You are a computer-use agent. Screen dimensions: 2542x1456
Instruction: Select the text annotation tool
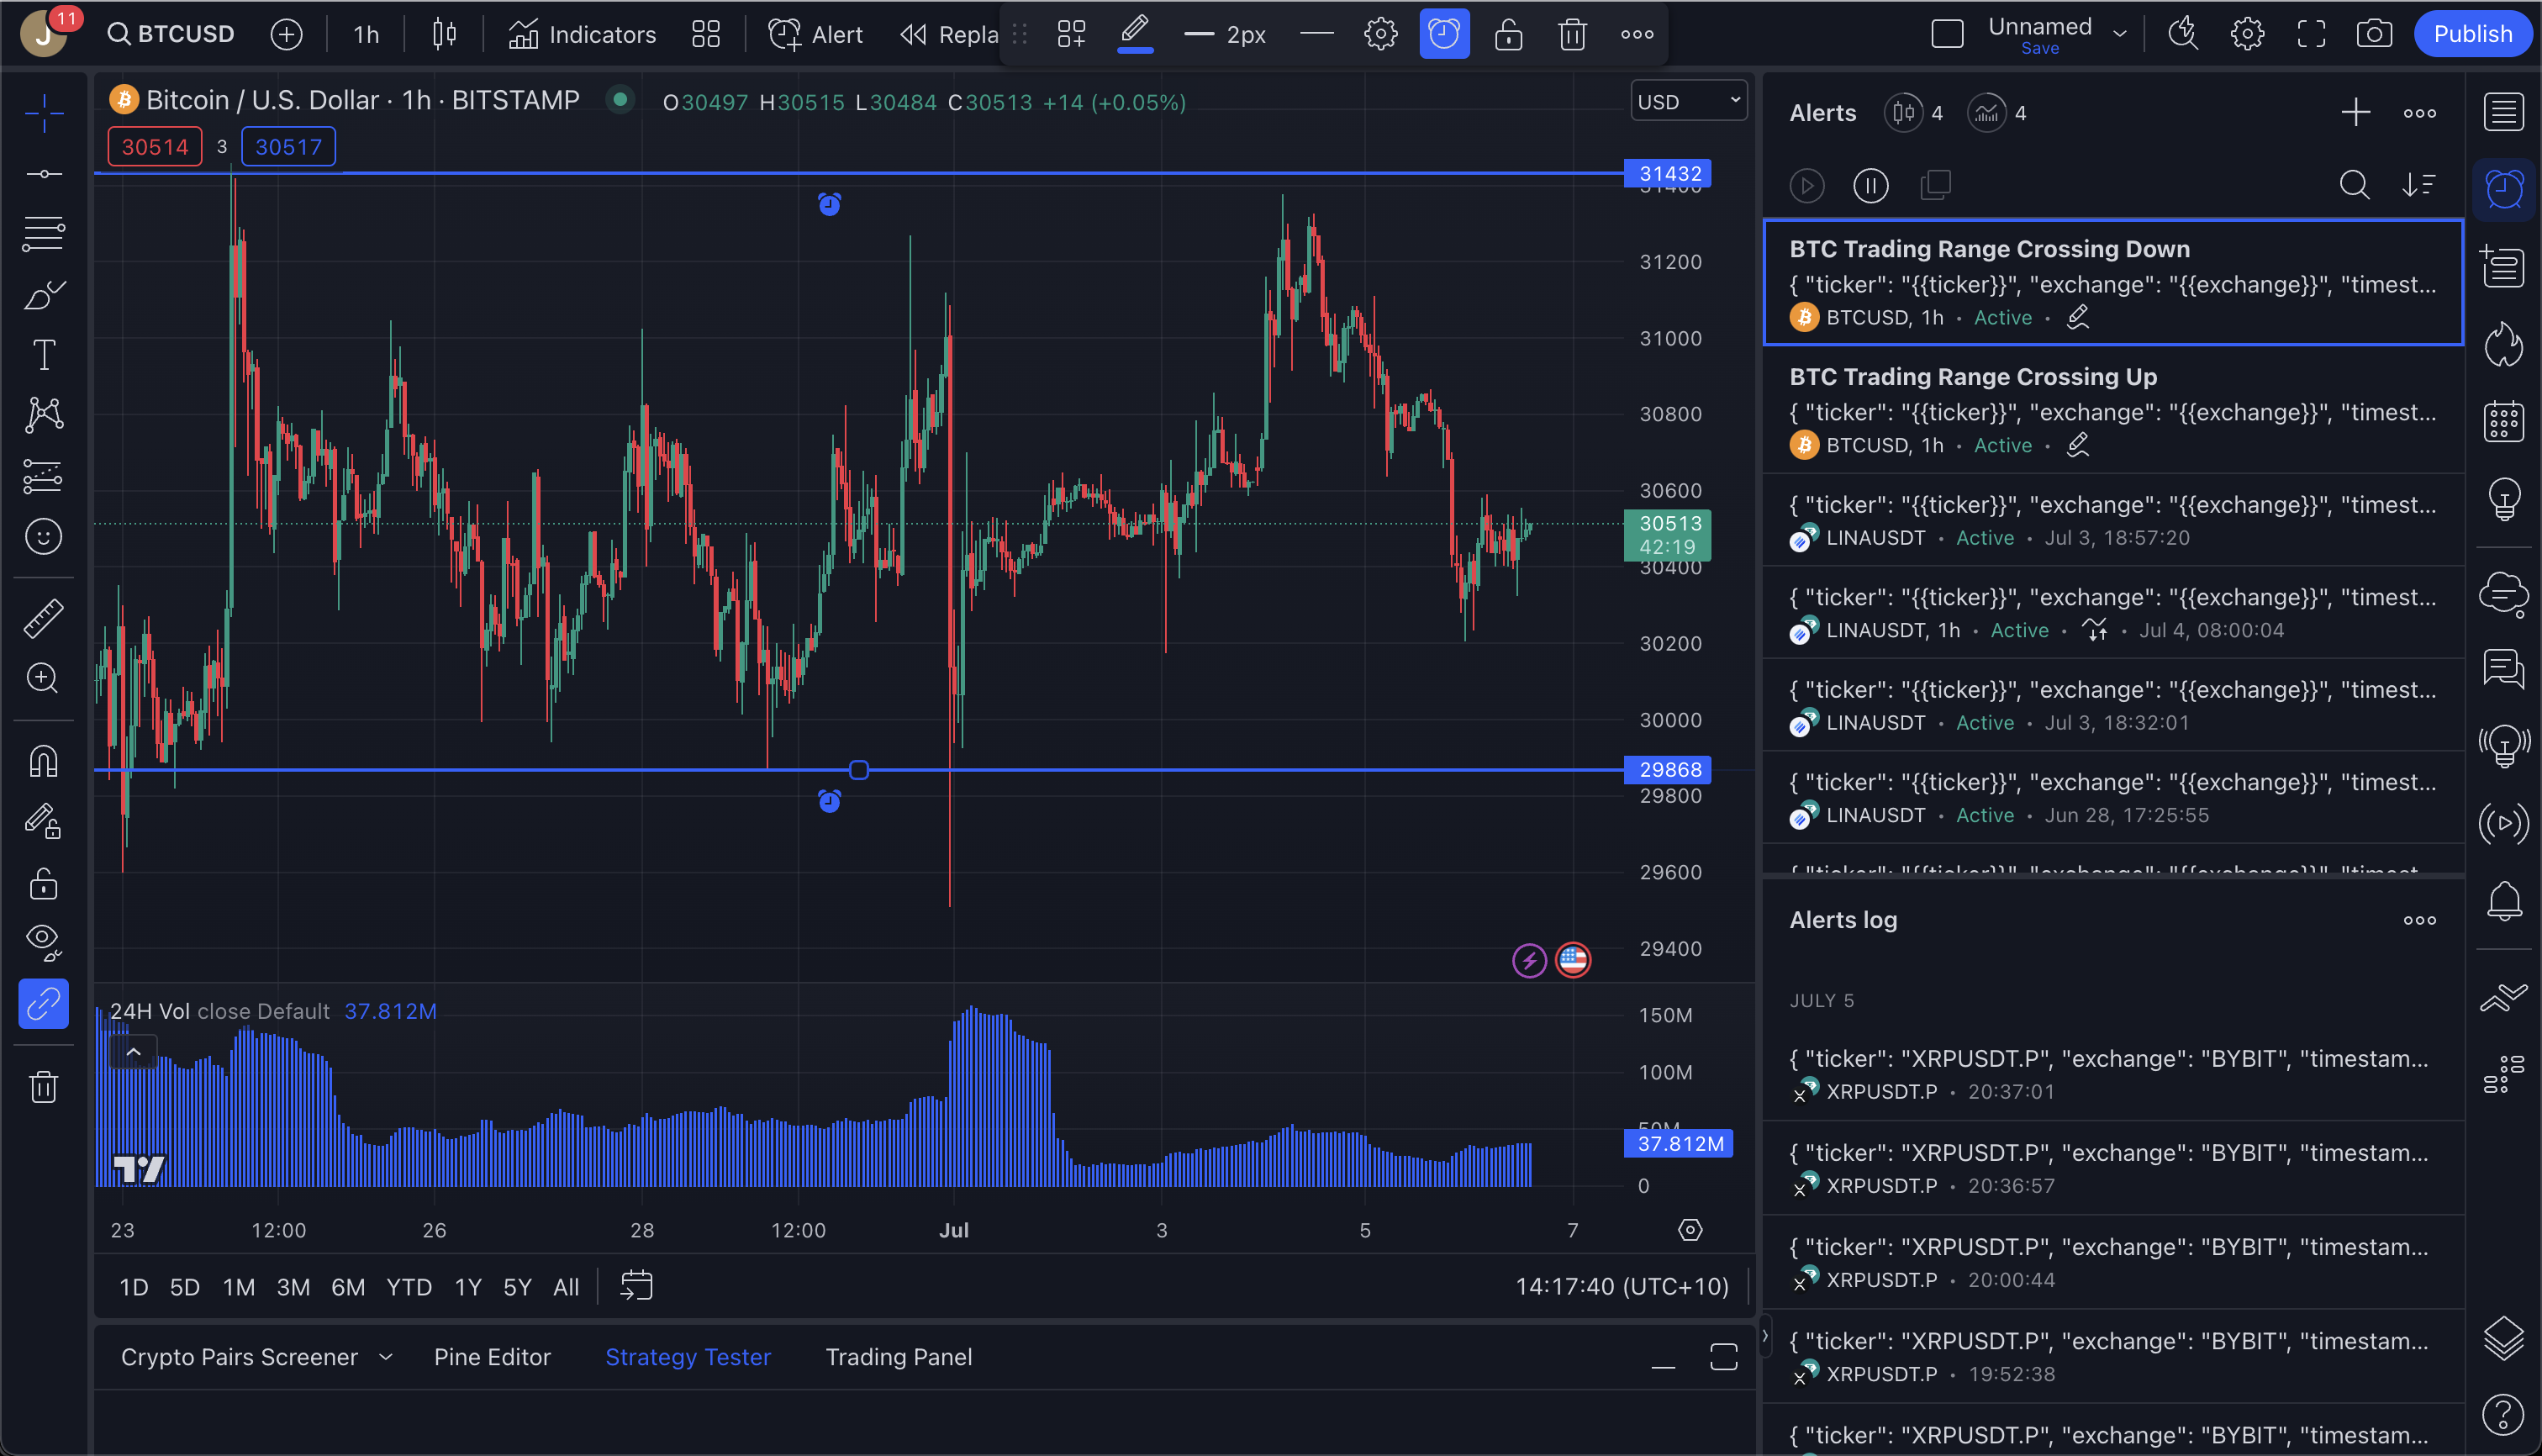44,354
